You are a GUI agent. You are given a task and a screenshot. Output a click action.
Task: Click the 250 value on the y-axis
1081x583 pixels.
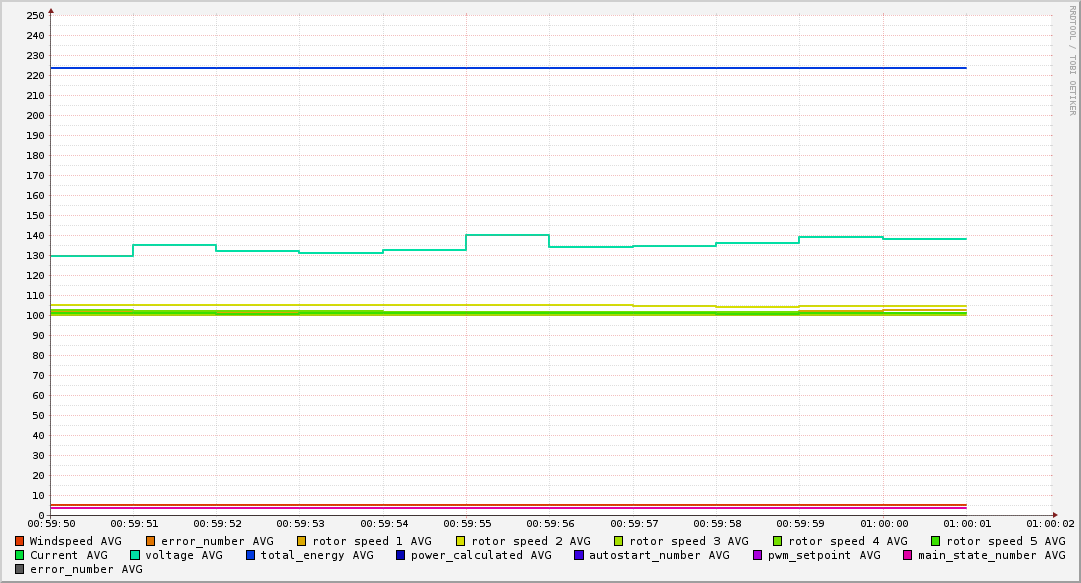click(x=36, y=15)
